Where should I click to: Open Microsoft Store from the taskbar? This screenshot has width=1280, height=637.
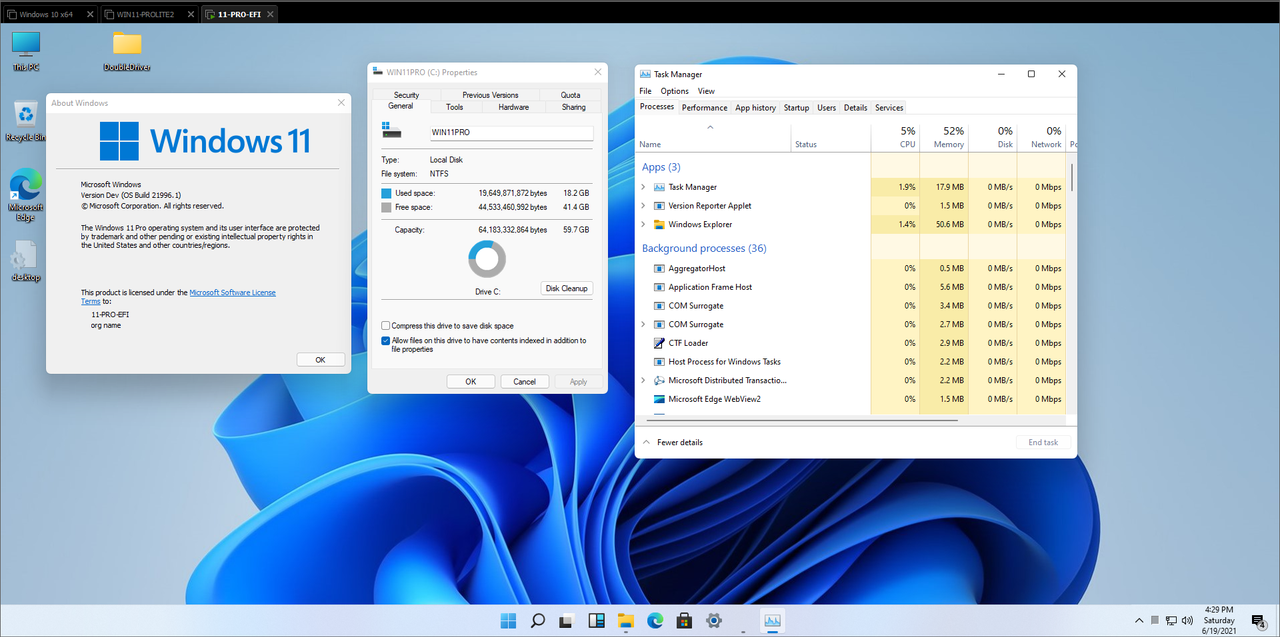[684, 620]
